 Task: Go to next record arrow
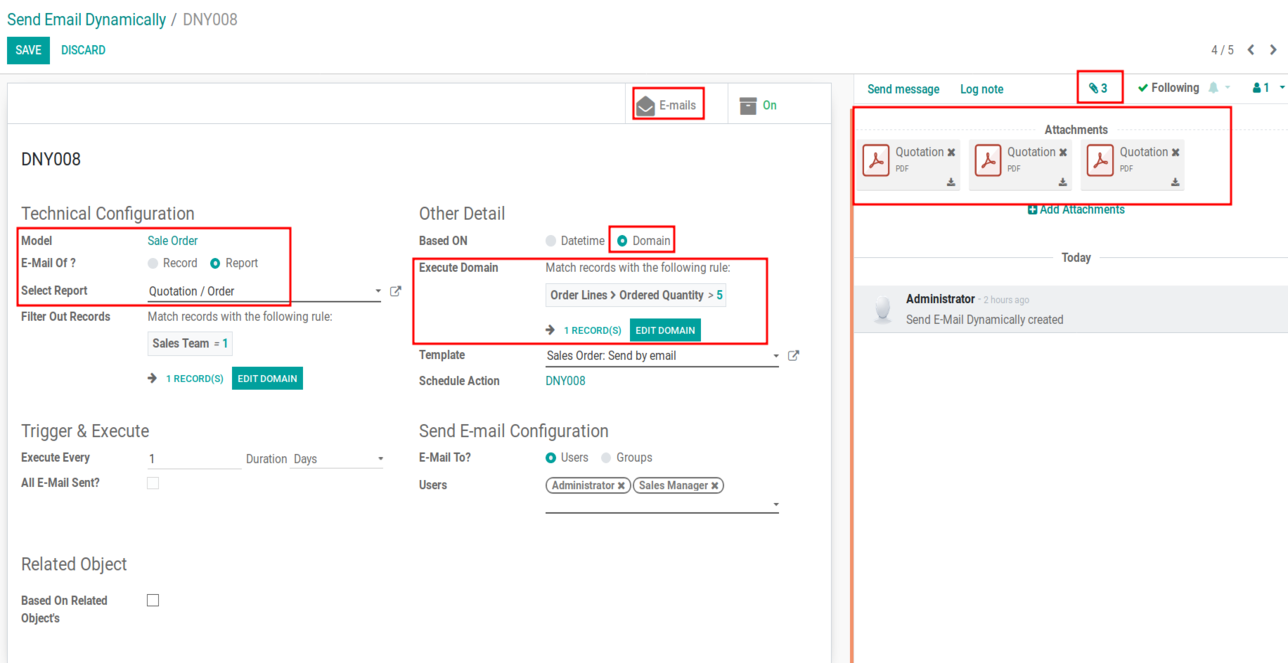point(1273,50)
